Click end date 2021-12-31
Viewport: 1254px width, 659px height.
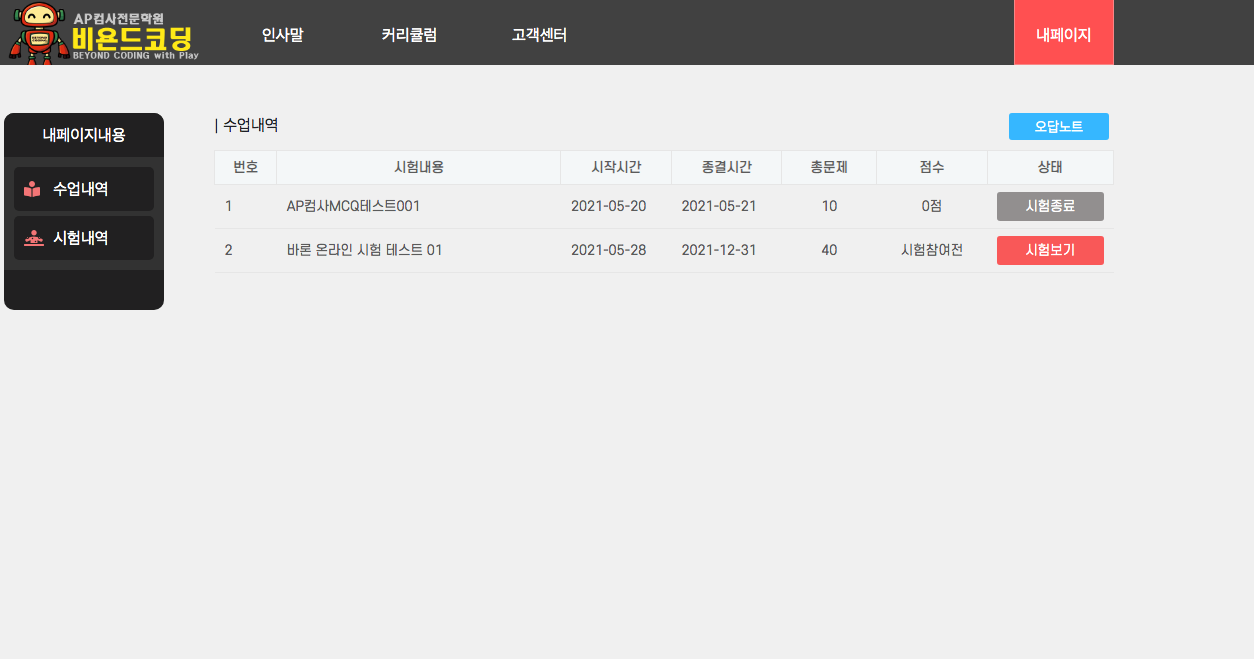(719, 250)
